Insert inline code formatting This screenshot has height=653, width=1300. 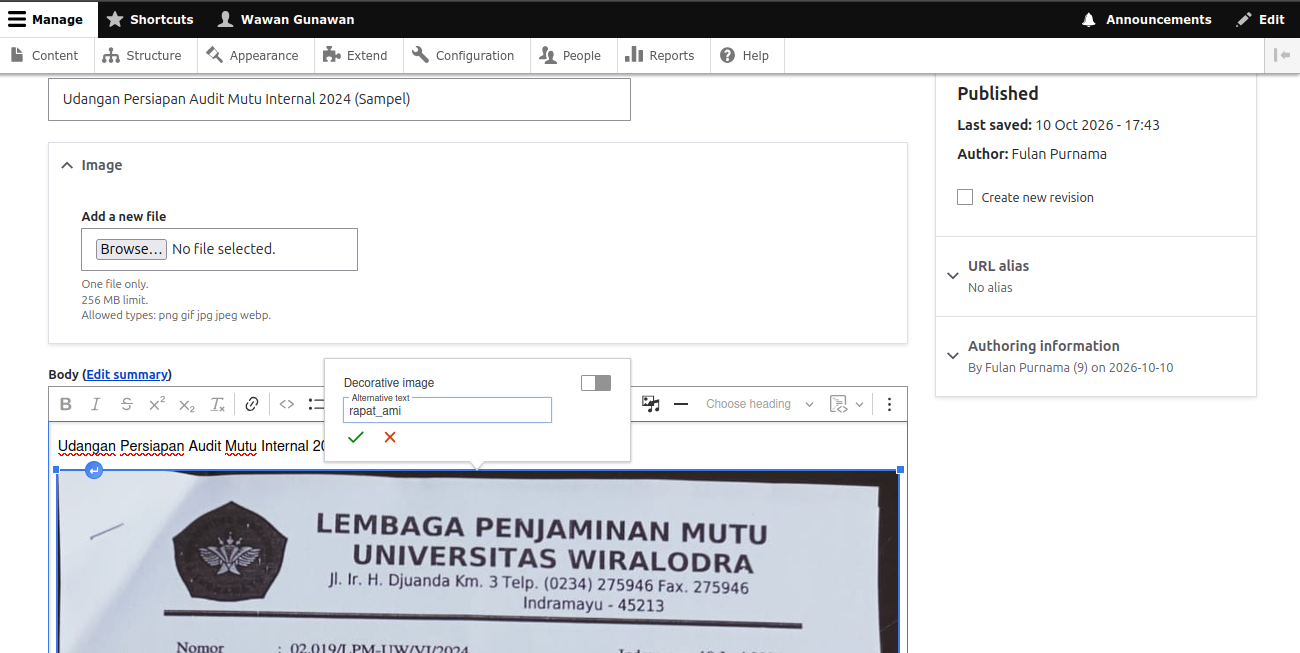point(287,404)
